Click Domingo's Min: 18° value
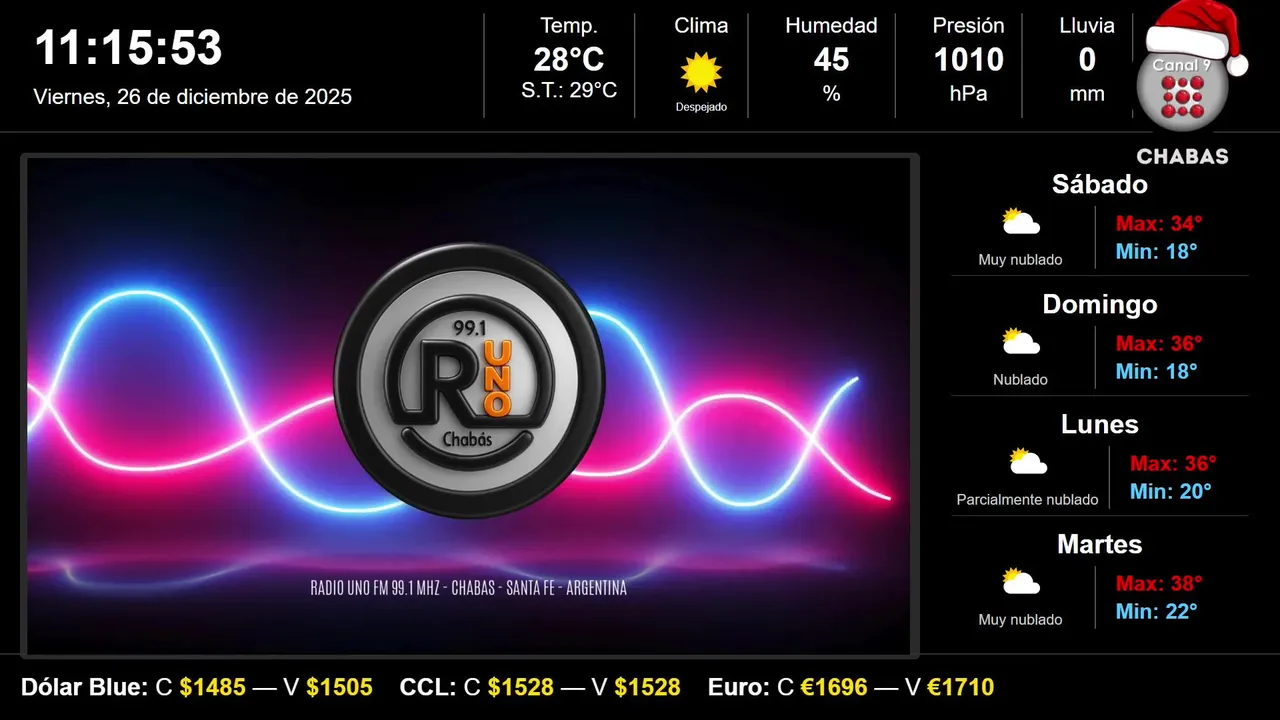Image resolution: width=1280 pixels, height=720 pixels. (1157, 371)
